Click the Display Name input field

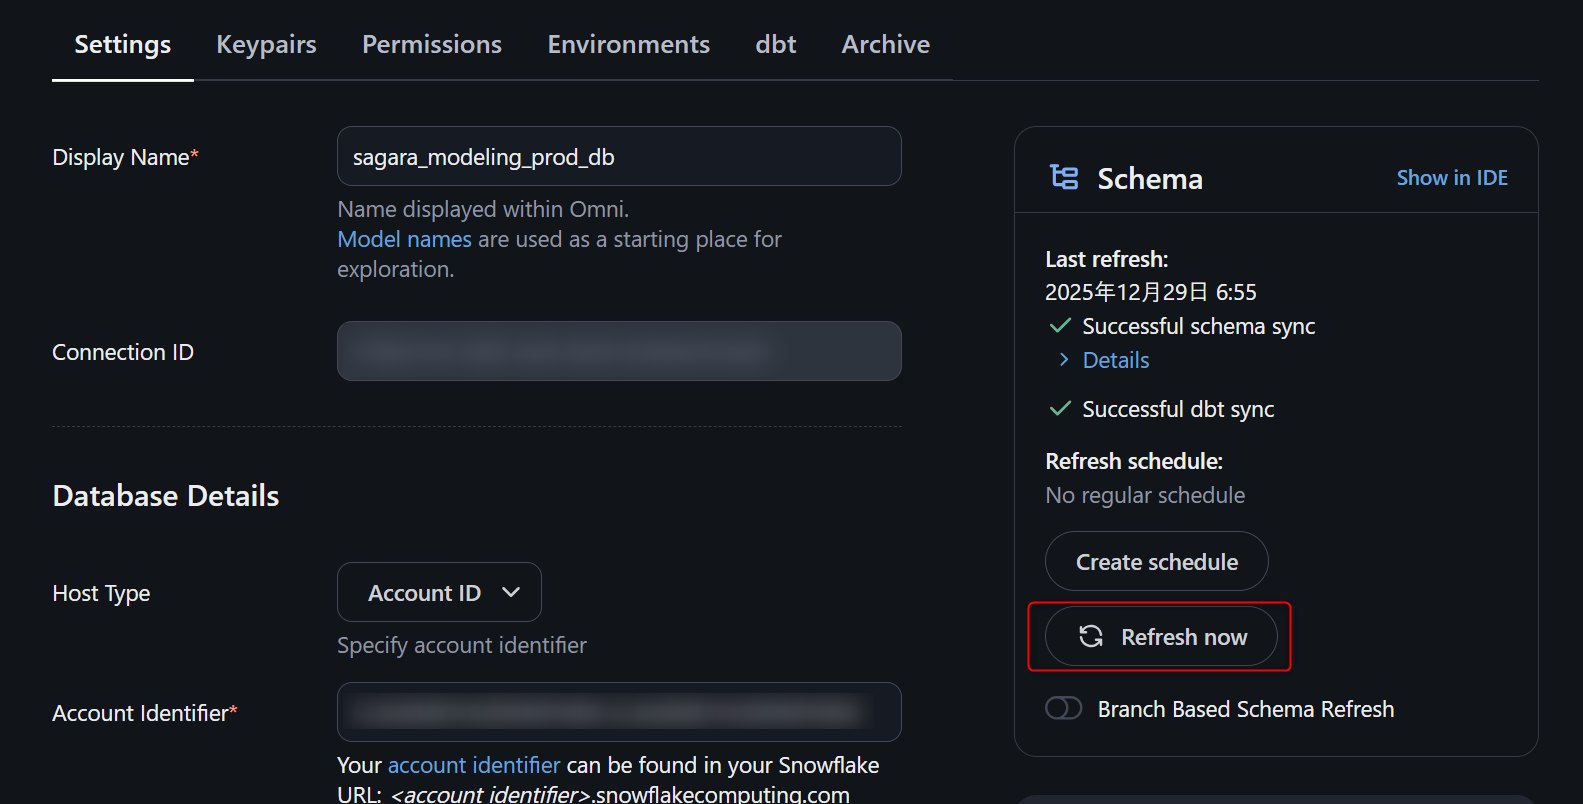click(x=619, y=157)
